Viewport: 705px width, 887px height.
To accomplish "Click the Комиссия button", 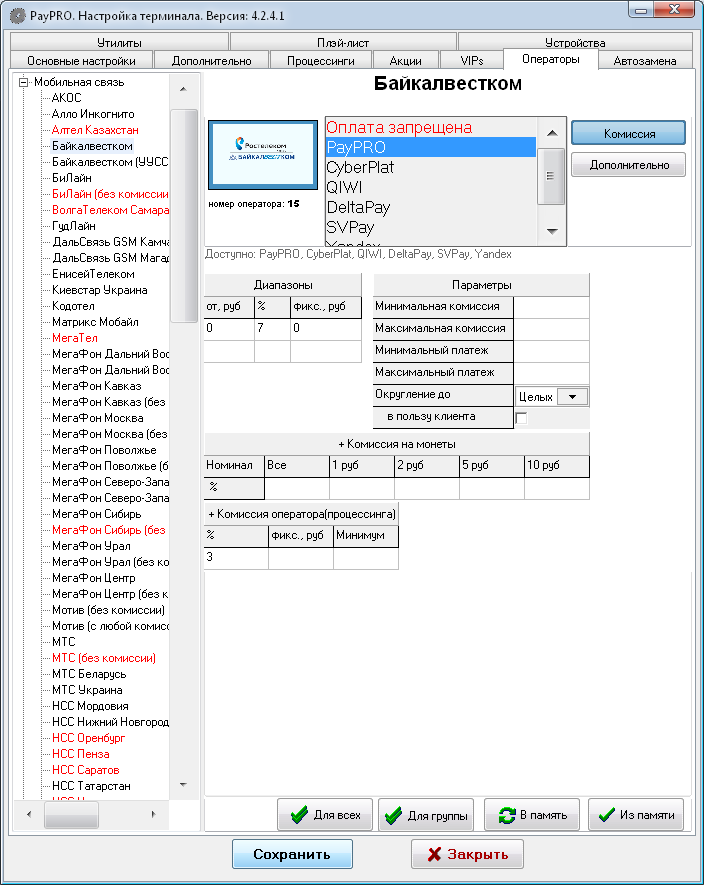I will [x=628, y=133].
